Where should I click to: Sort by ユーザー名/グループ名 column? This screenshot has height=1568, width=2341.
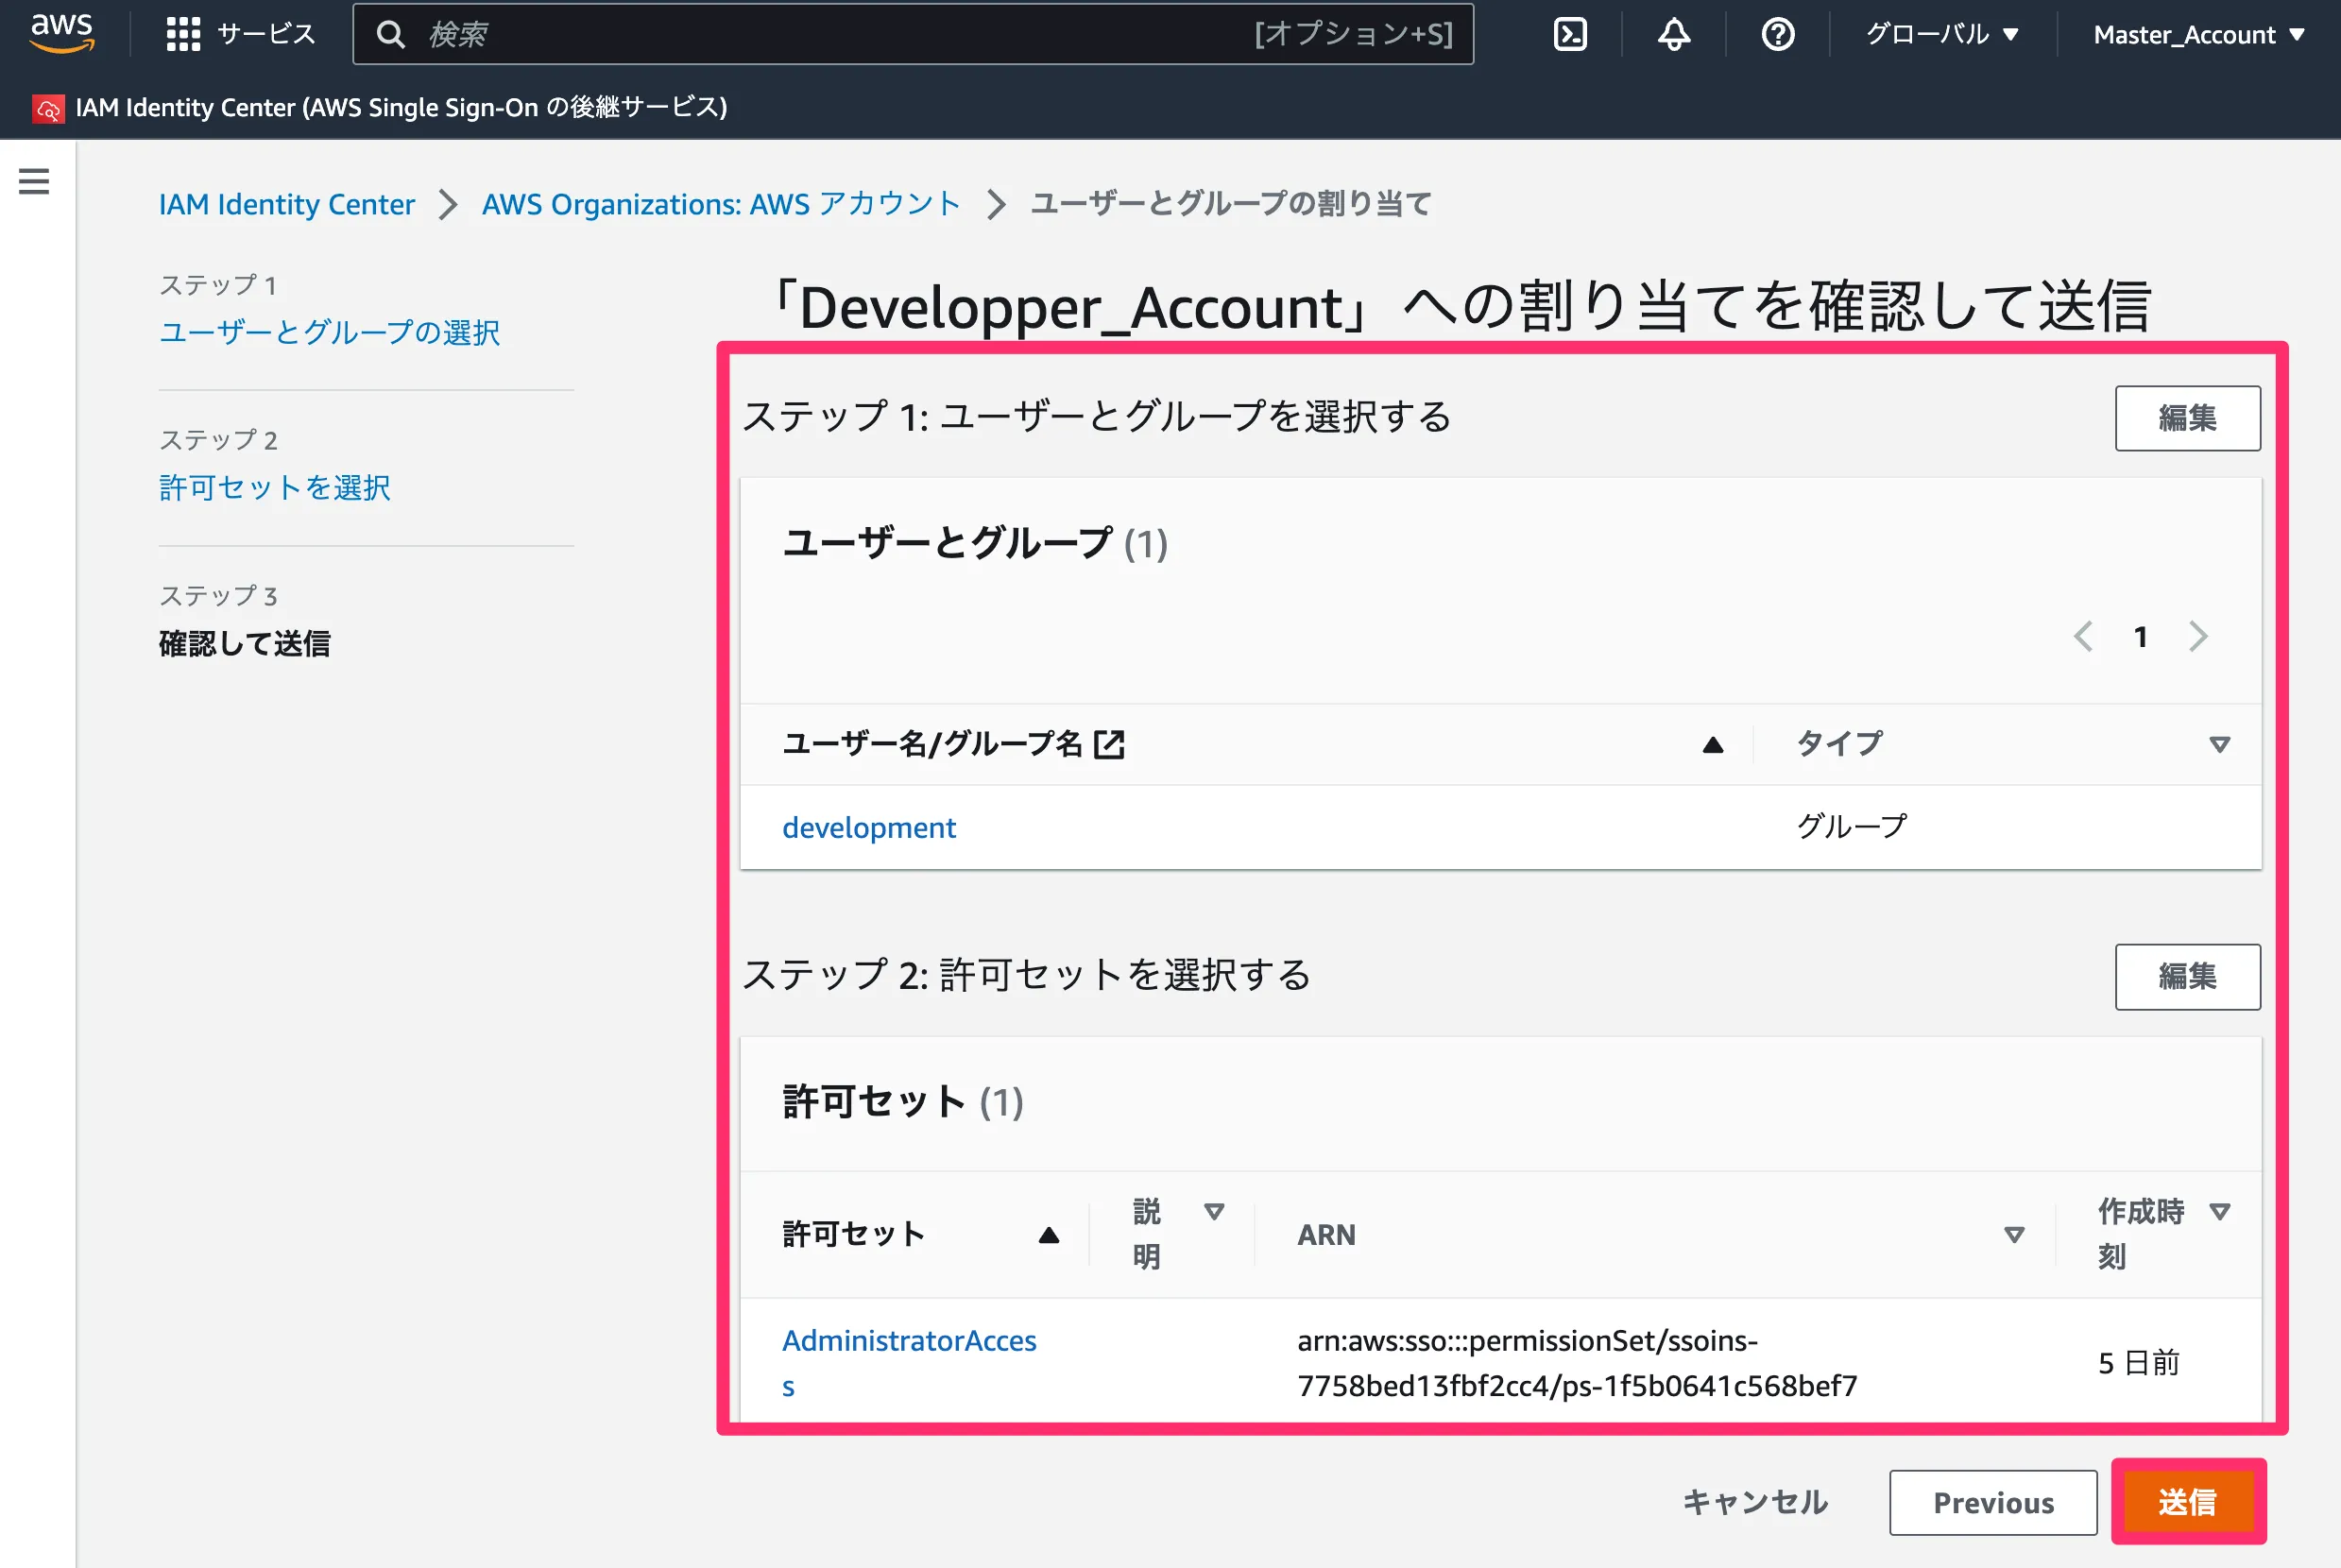tap(1712, 744)
